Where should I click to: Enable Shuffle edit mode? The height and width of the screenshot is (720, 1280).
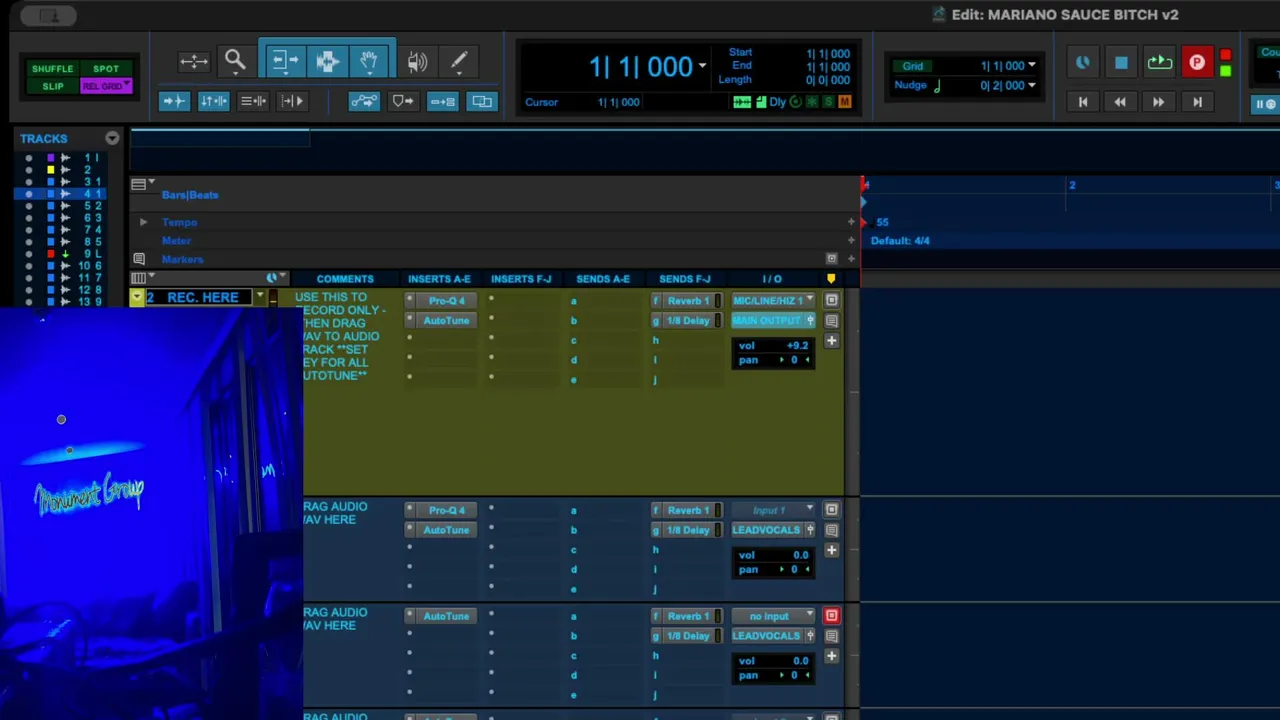point(53,69)
